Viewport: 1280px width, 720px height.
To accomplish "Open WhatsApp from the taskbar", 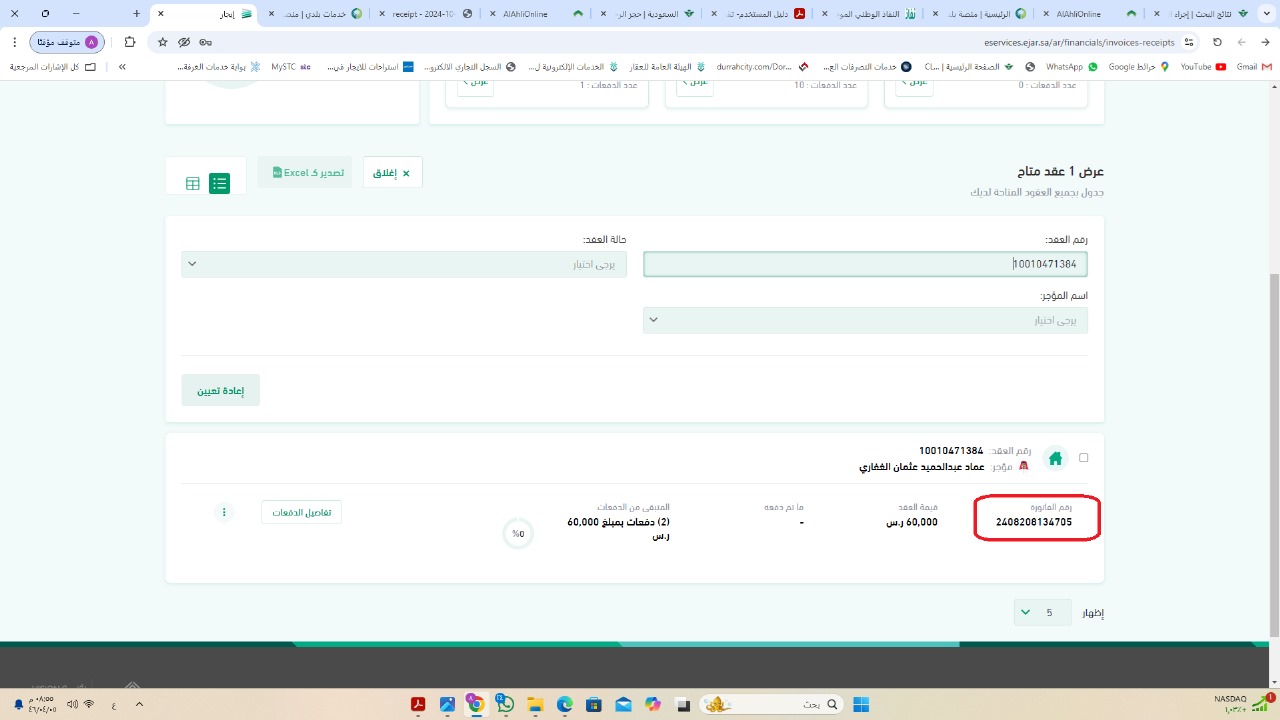I will click(x=505, y=705).
